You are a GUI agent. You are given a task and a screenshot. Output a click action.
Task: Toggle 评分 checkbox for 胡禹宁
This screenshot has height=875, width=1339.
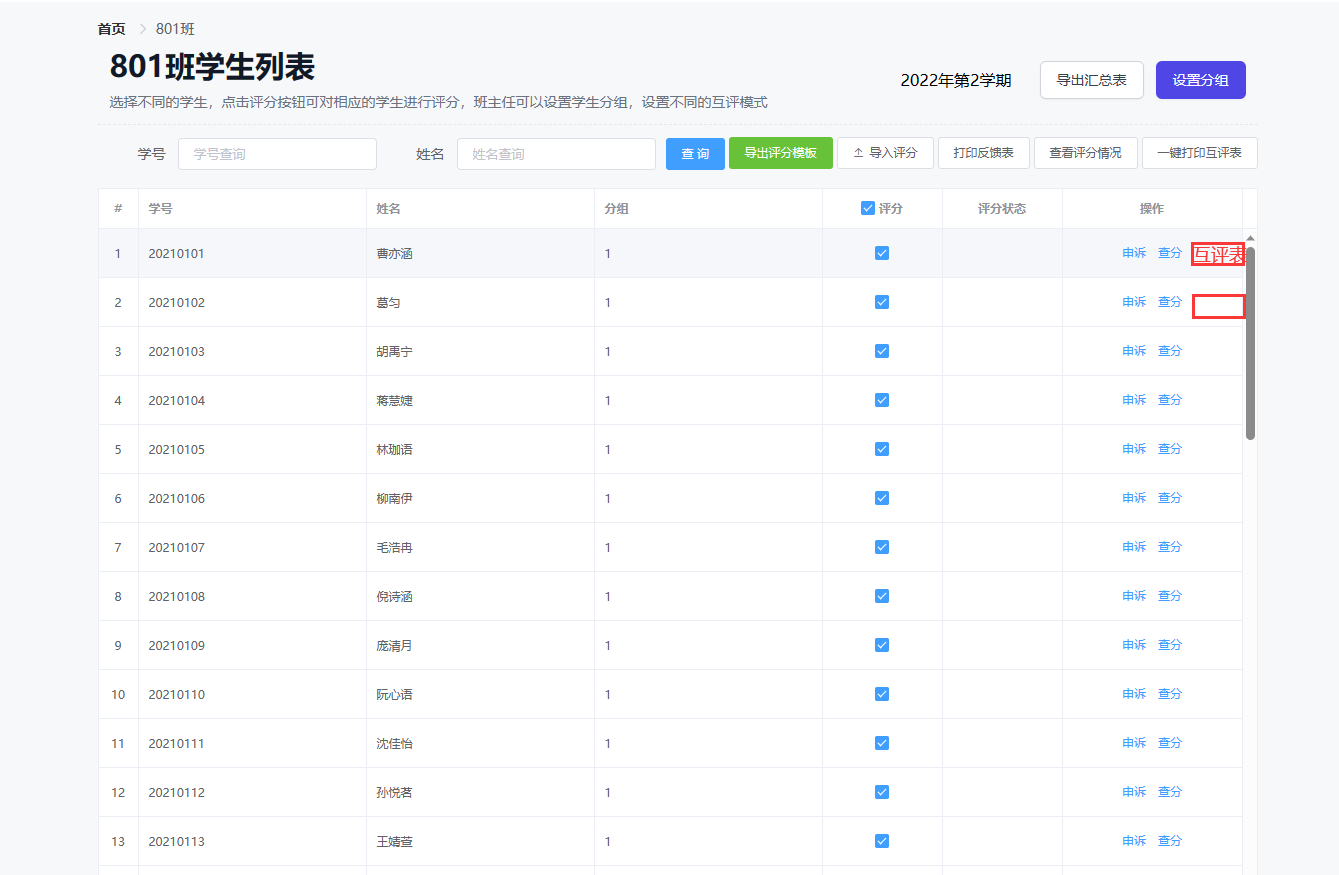[x=882, y=351]
